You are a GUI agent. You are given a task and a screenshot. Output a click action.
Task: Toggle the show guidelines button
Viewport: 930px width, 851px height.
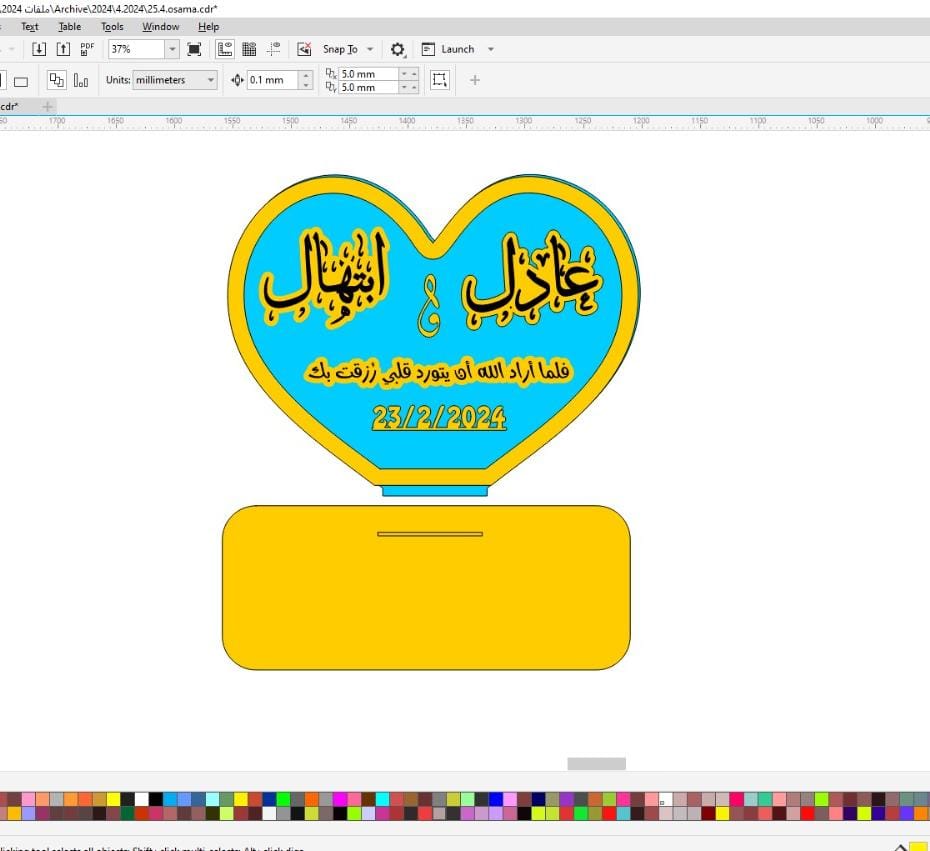273,49
